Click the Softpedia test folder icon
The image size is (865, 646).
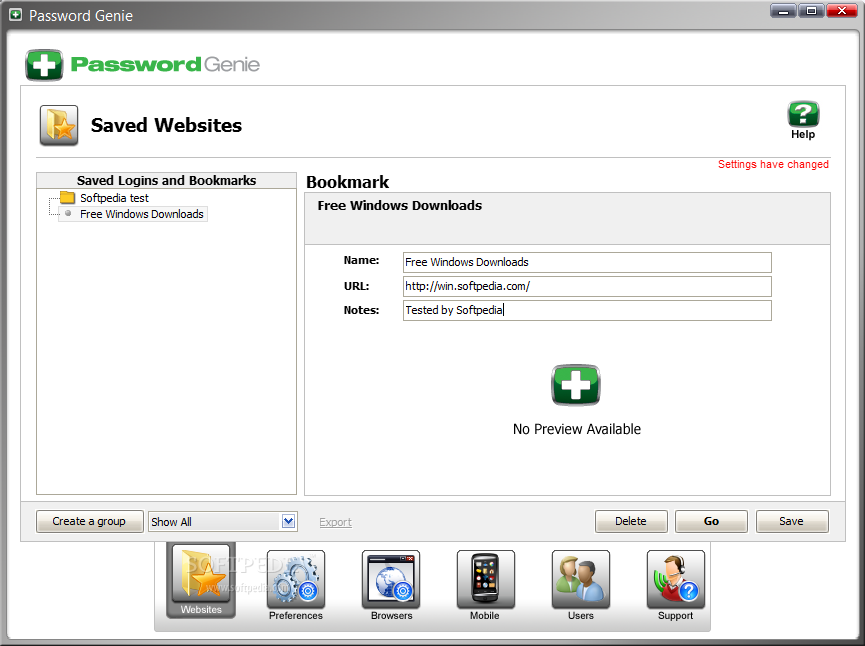[x=67, y=197]
